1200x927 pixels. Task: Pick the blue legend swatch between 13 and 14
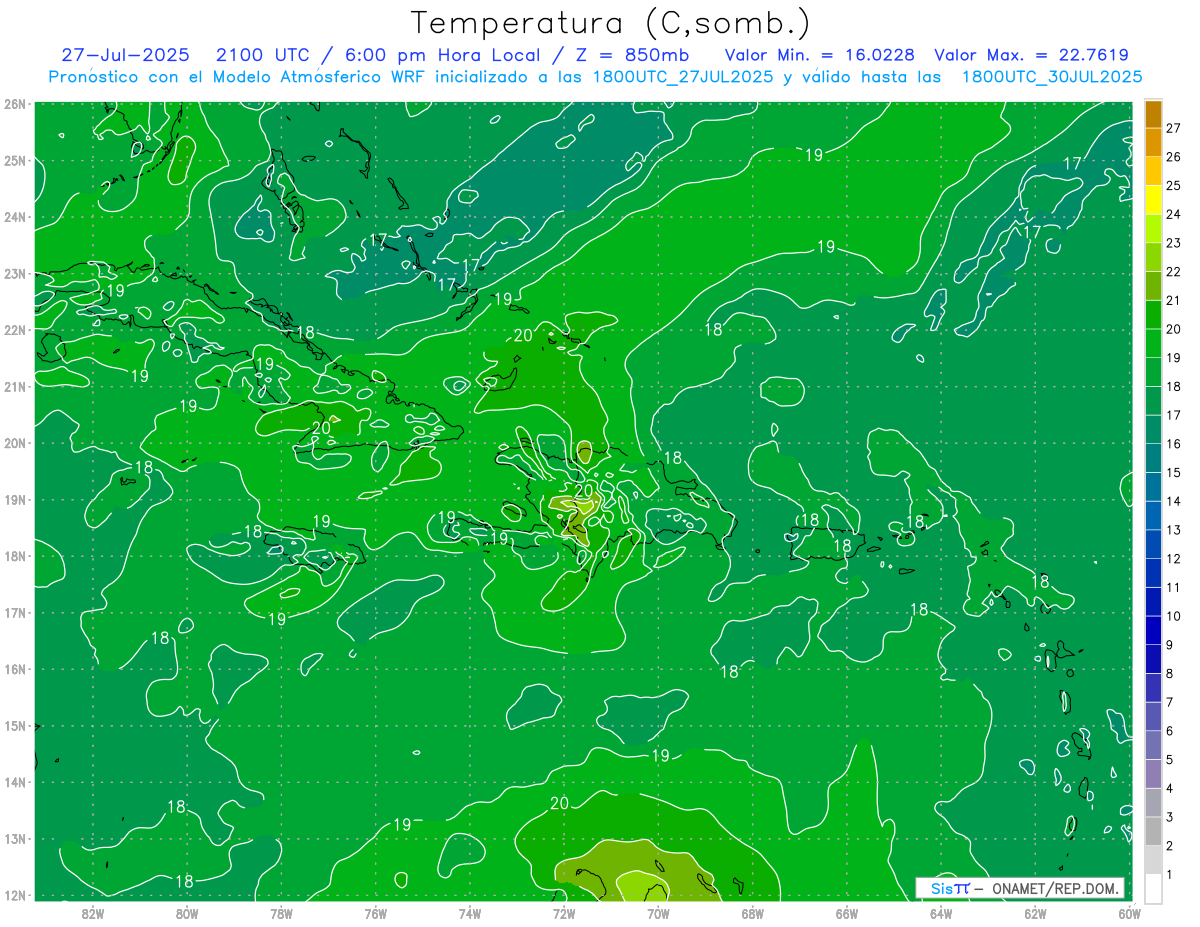tap(1153, 515)
